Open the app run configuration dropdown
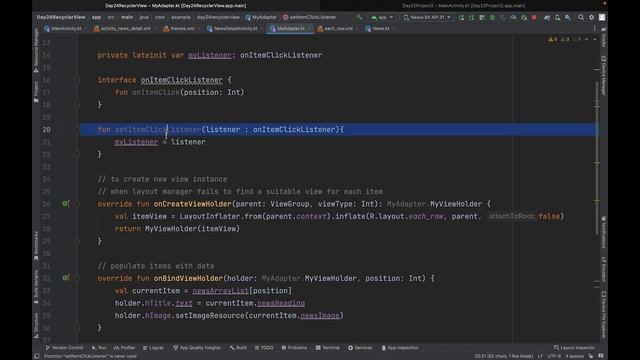 pos(382,18)
